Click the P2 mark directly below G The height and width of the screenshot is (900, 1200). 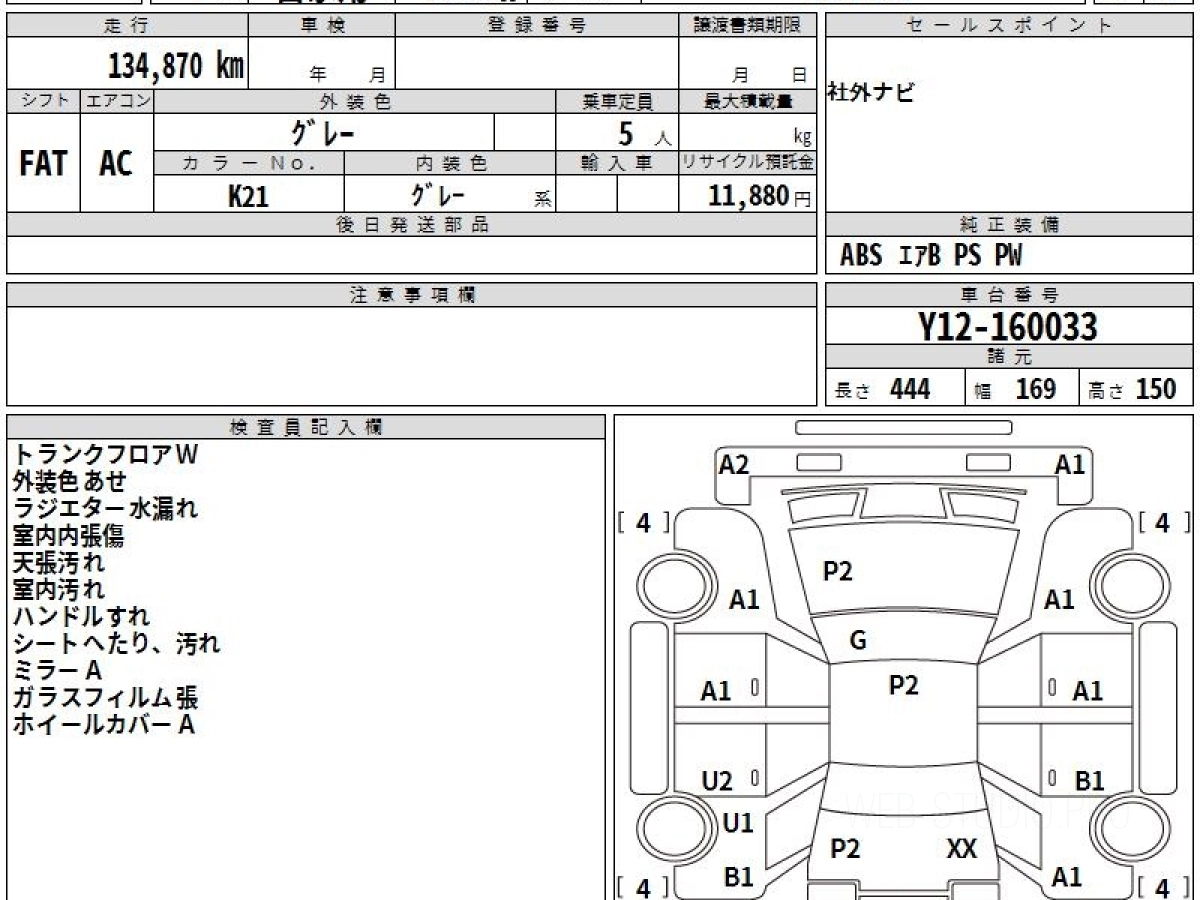coord(903,685)
